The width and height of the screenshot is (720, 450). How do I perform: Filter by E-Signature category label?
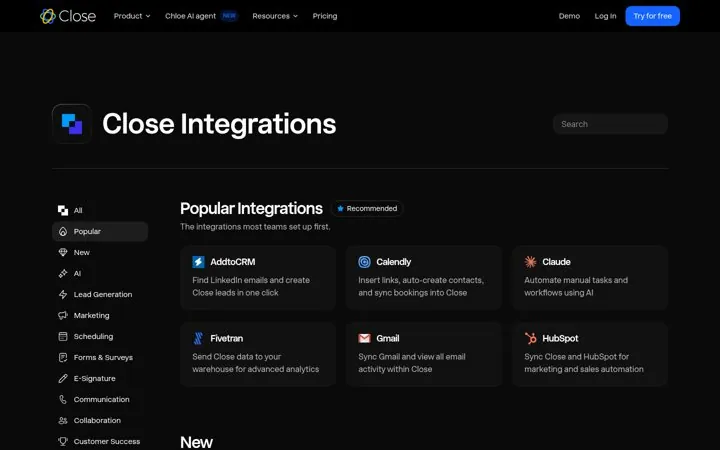pos(95,378)
